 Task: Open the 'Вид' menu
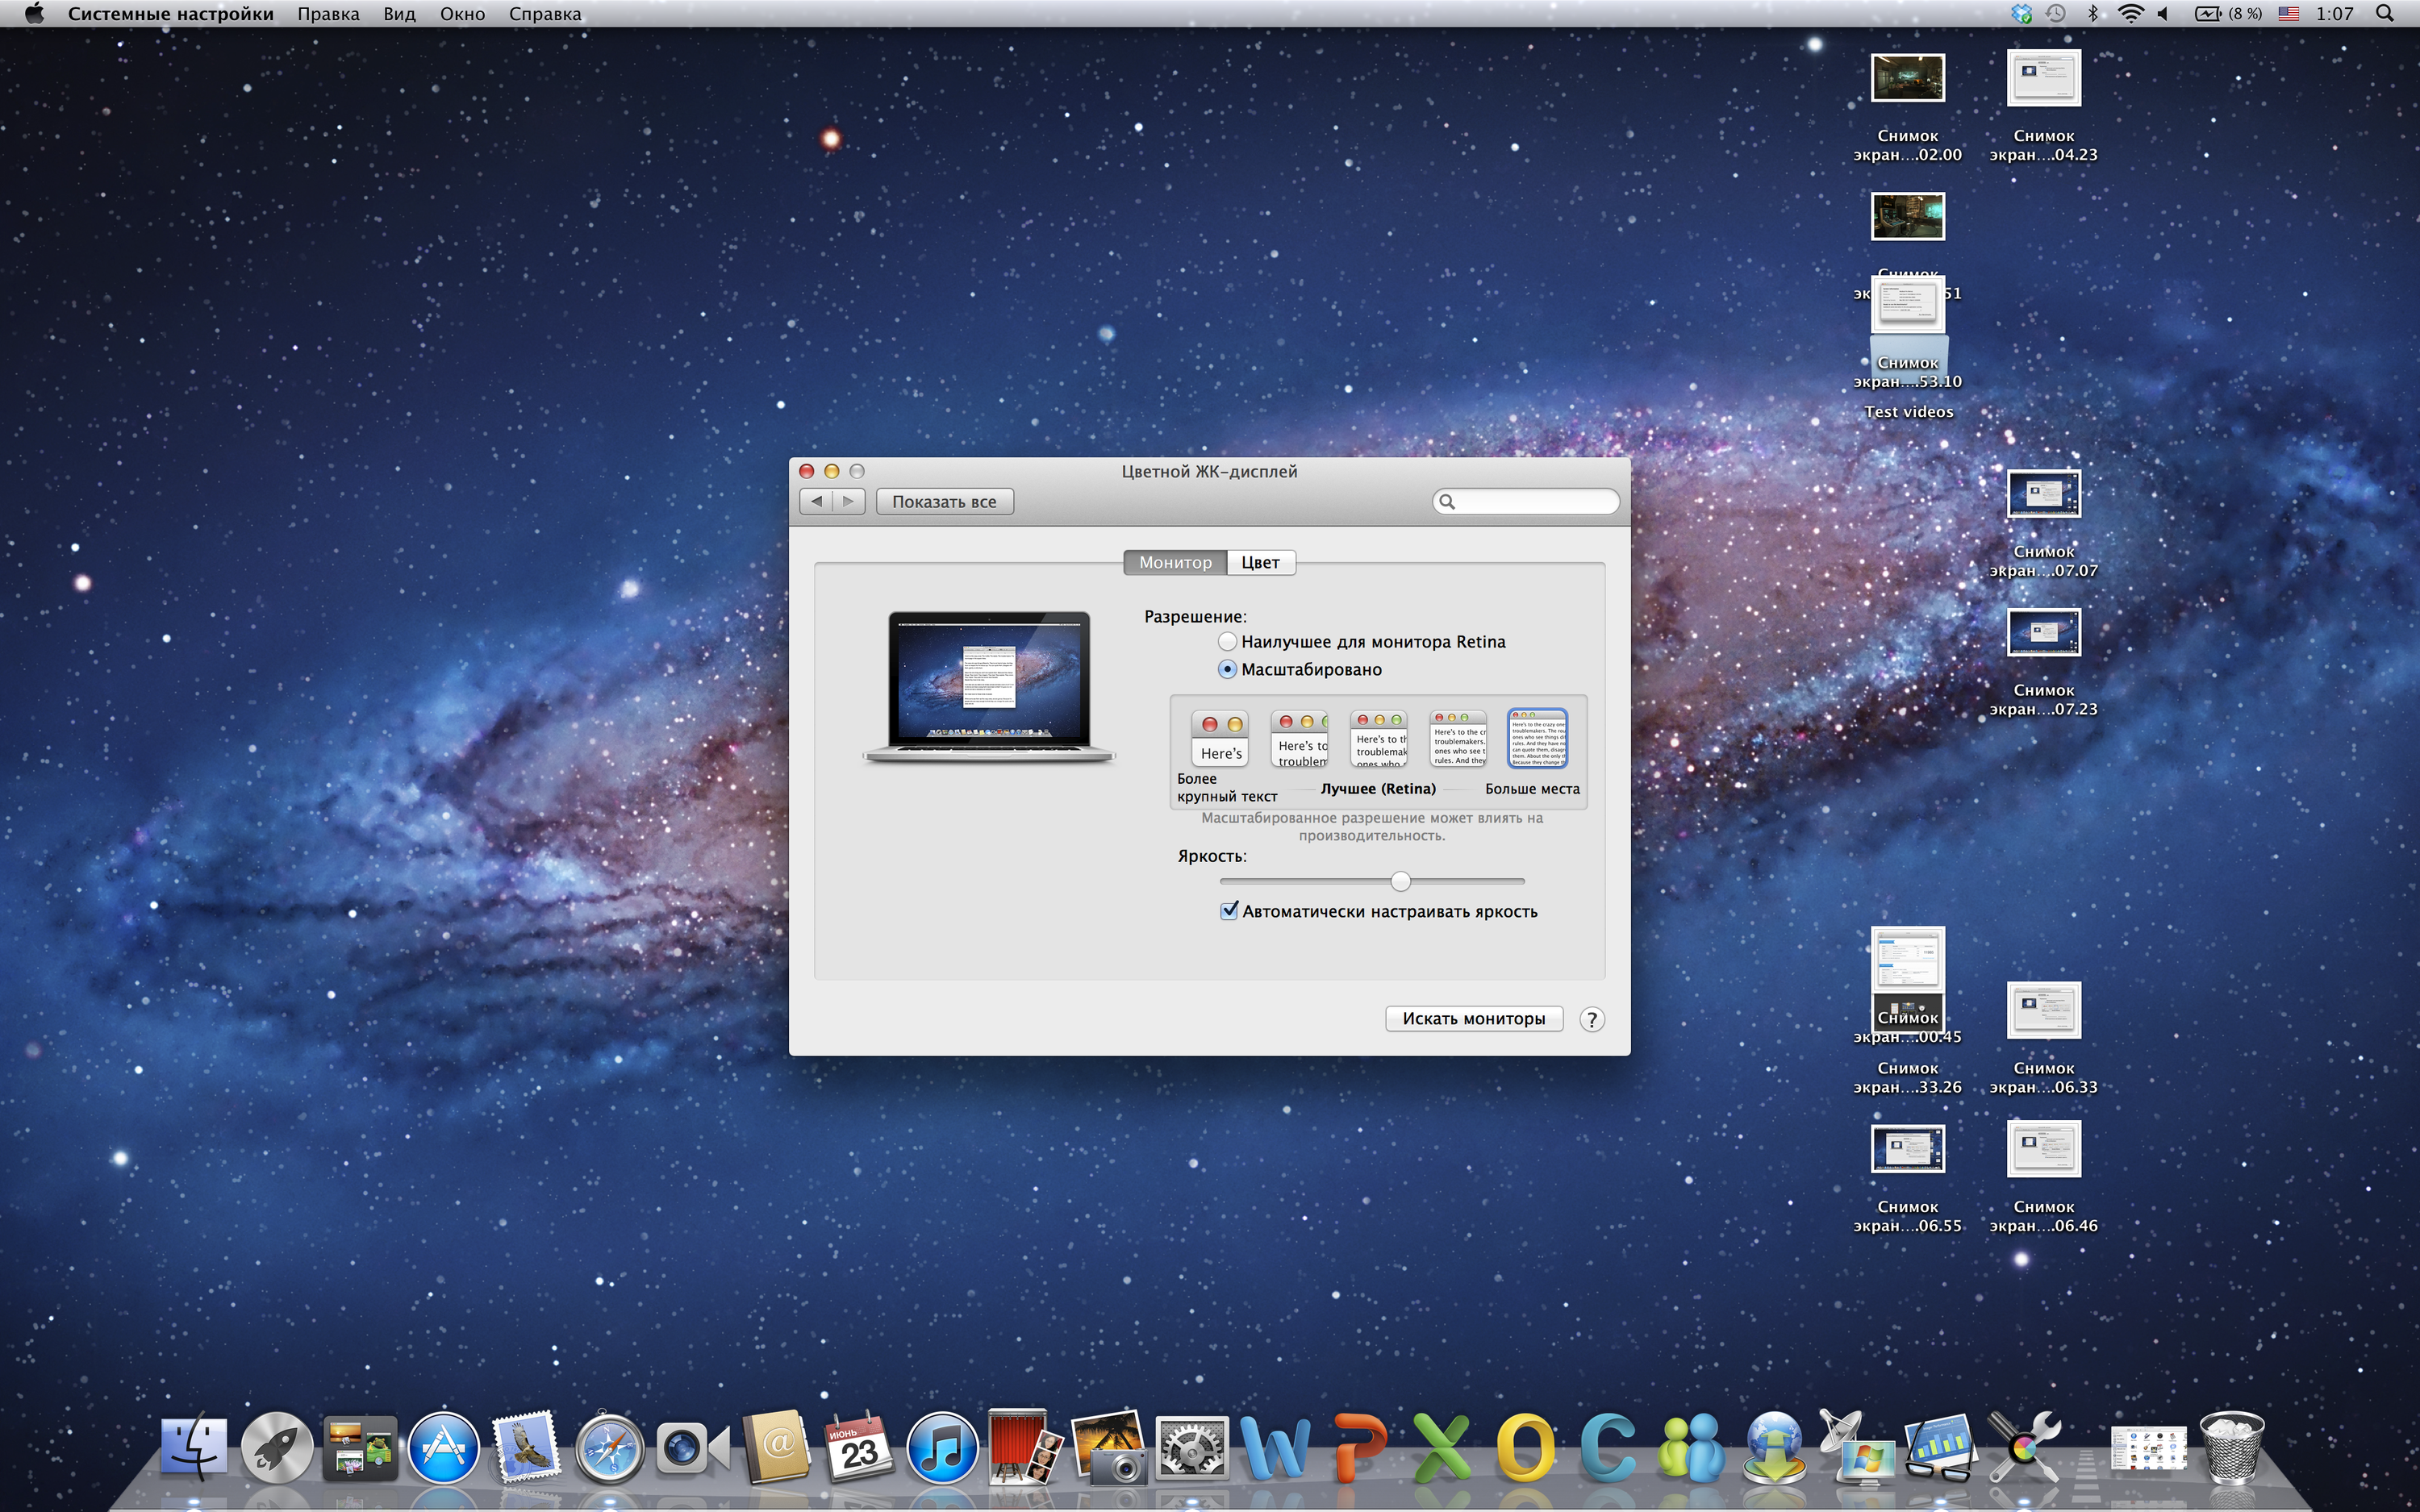point(399,14)
